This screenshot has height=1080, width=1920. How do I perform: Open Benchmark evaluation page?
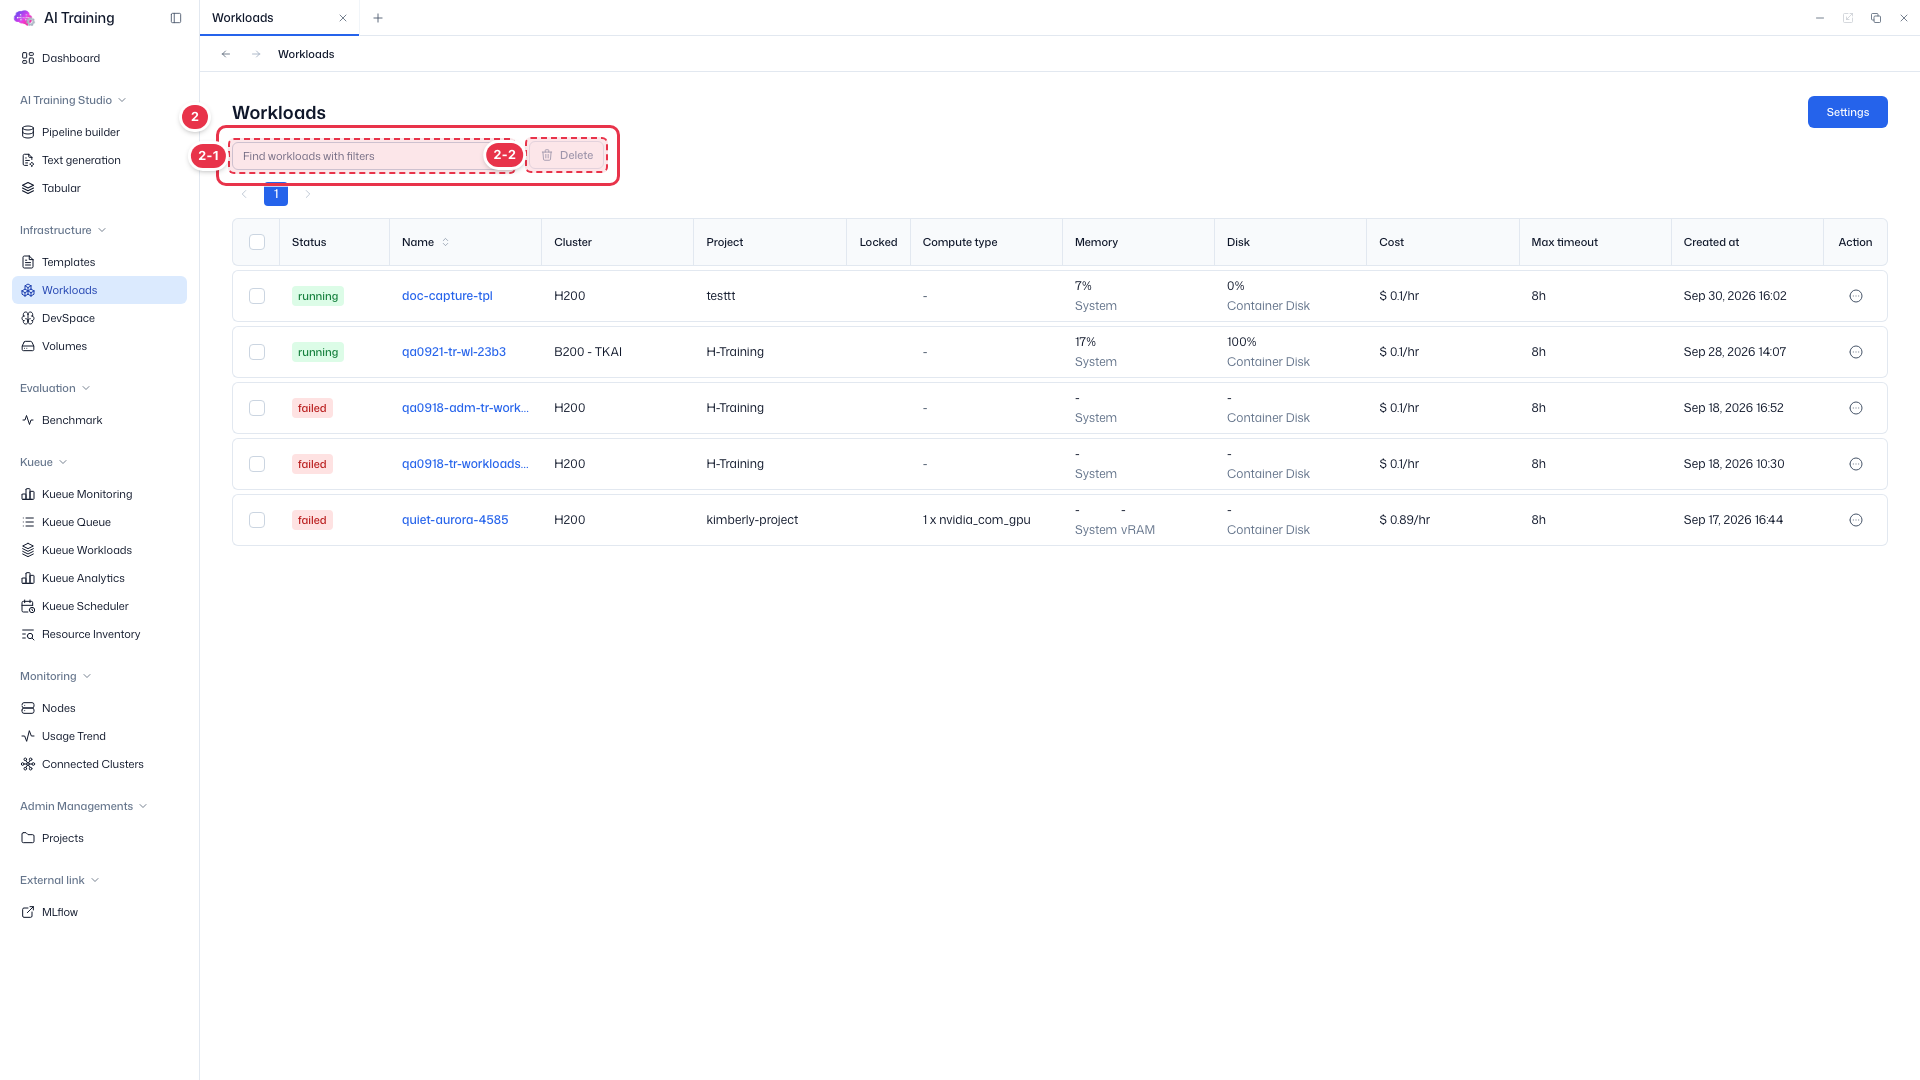pyautogui.click(x=99, y=420)
